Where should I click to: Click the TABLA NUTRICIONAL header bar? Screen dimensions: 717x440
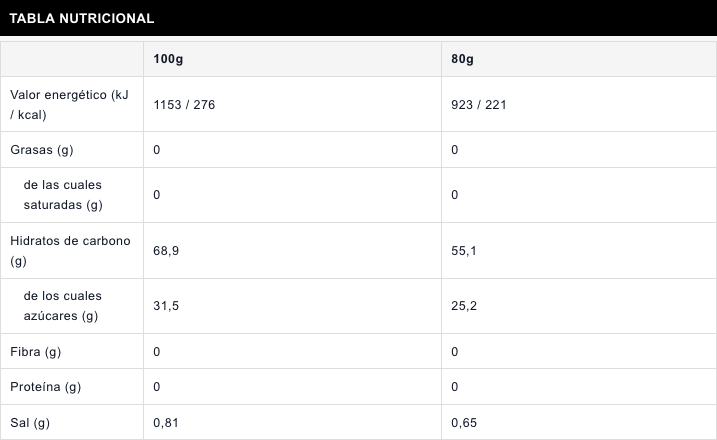click(x=358, y=18)
